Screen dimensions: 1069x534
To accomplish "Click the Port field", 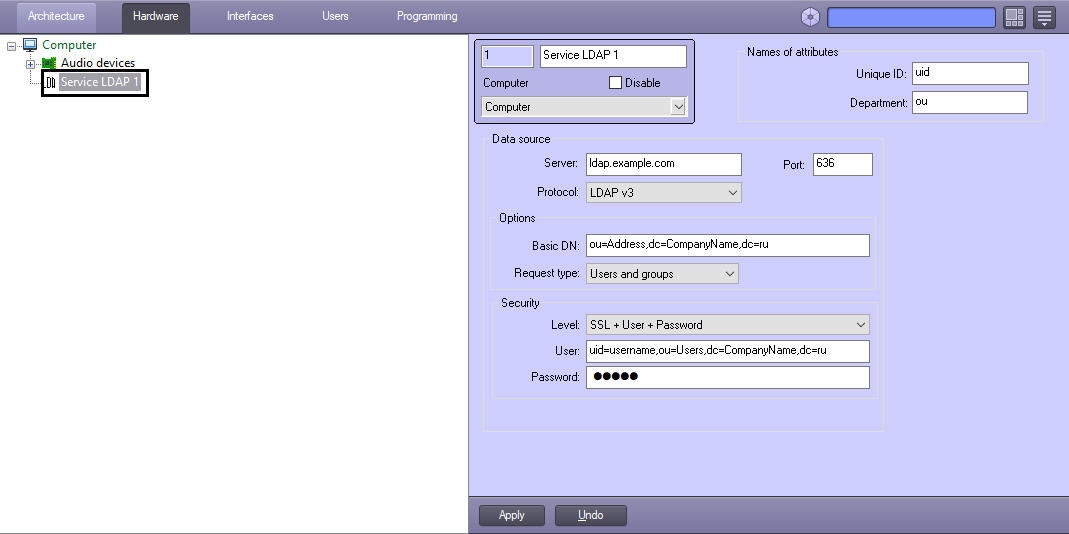I will click(843, 164).
